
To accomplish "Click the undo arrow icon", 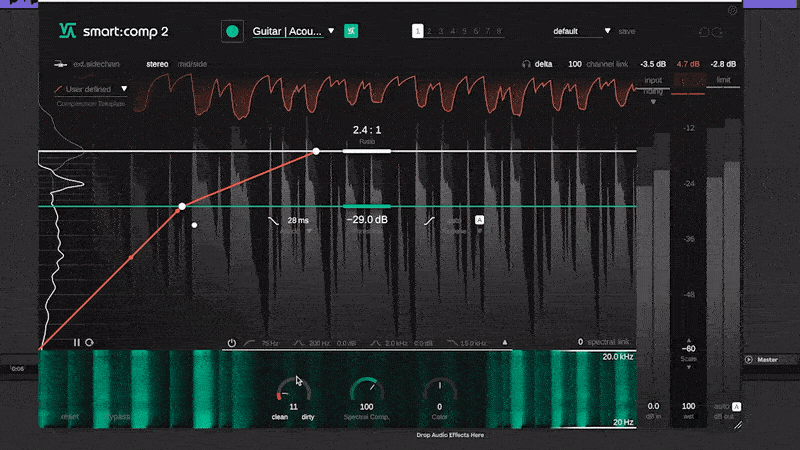I will tap(704, 32).
